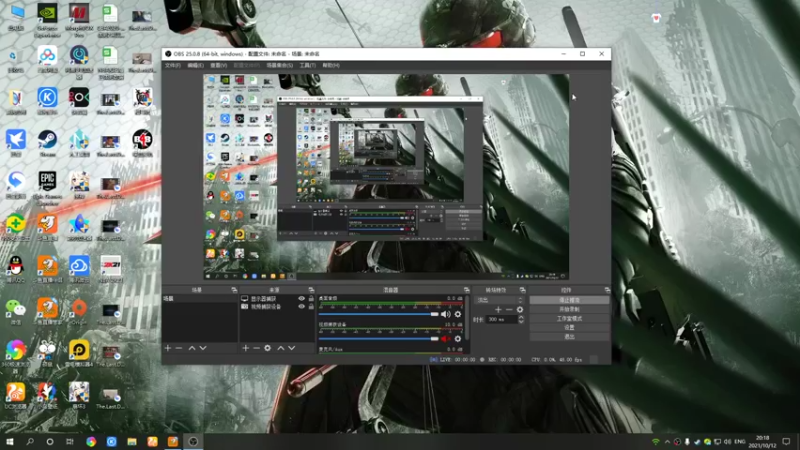The height and width of the screenshot is (450, 800).
Task: Unmute the 视频捕获设备 red speaker
Action: (x=445, y=339)
